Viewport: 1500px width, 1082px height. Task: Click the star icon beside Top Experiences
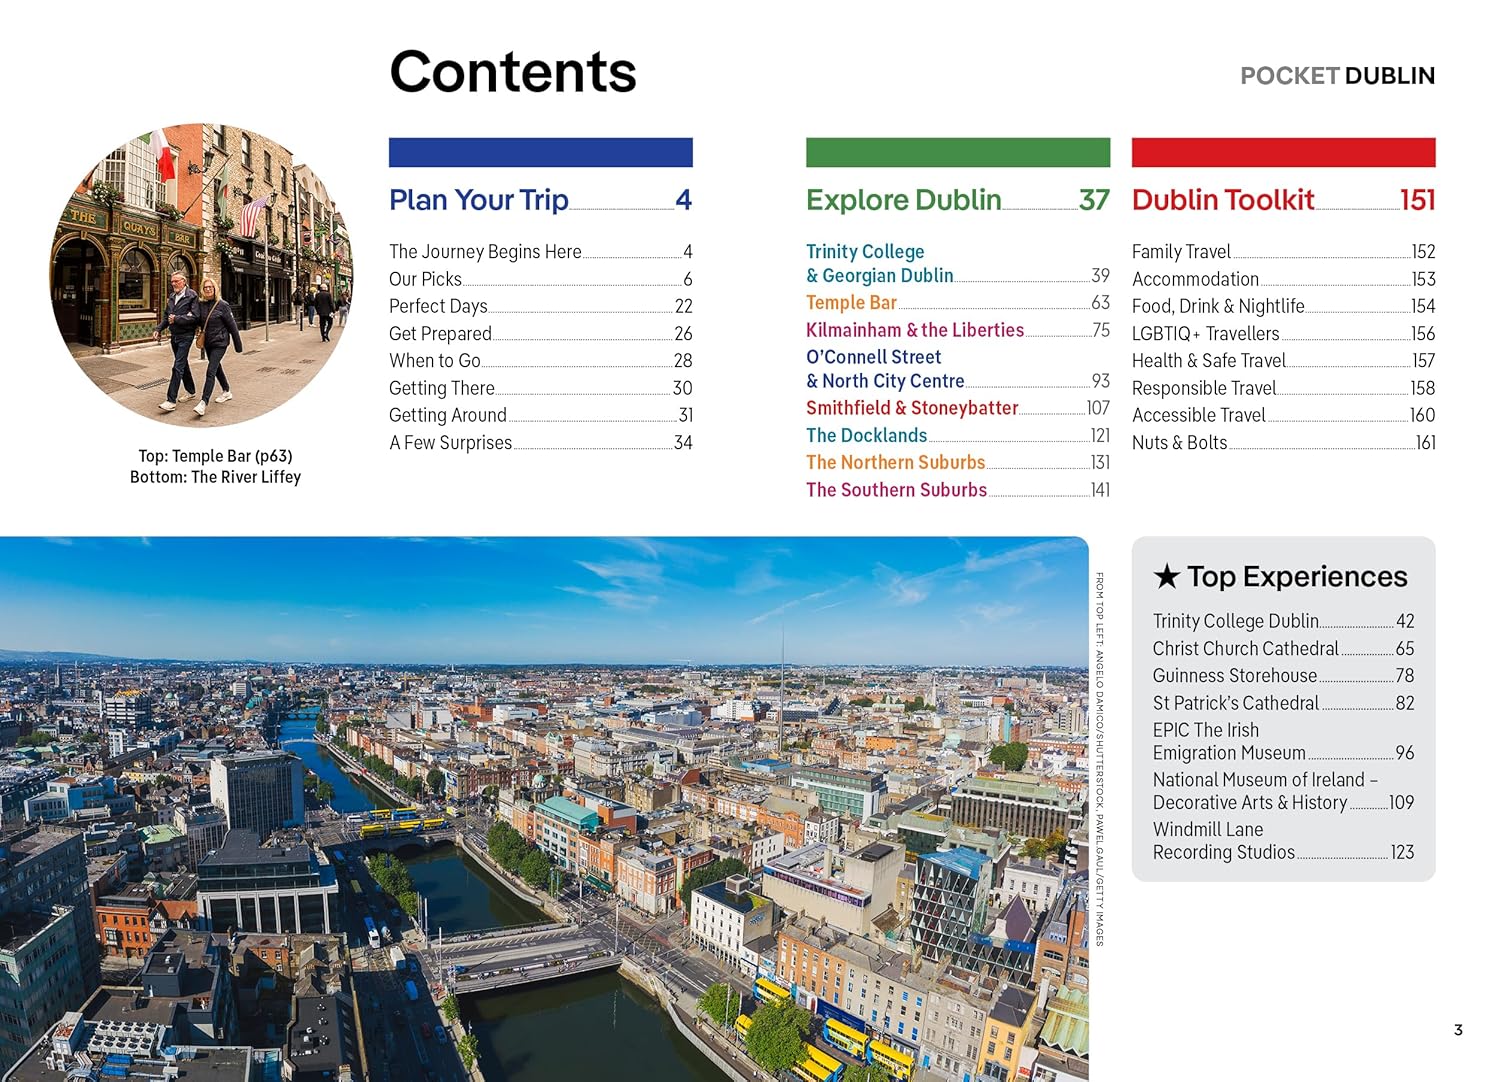point(1166,576)
